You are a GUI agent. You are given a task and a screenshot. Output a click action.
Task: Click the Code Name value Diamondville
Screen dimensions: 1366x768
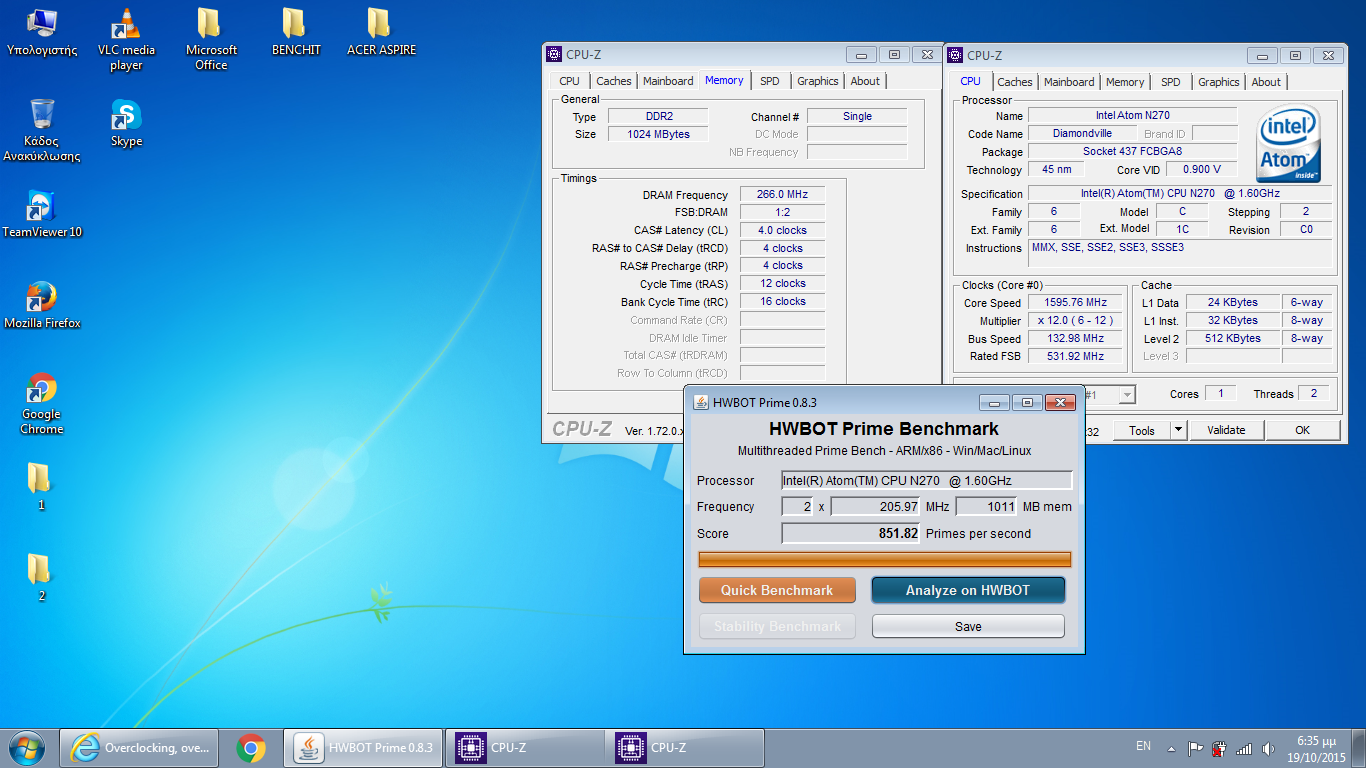pyautogui.click(x=1082, y=134)
